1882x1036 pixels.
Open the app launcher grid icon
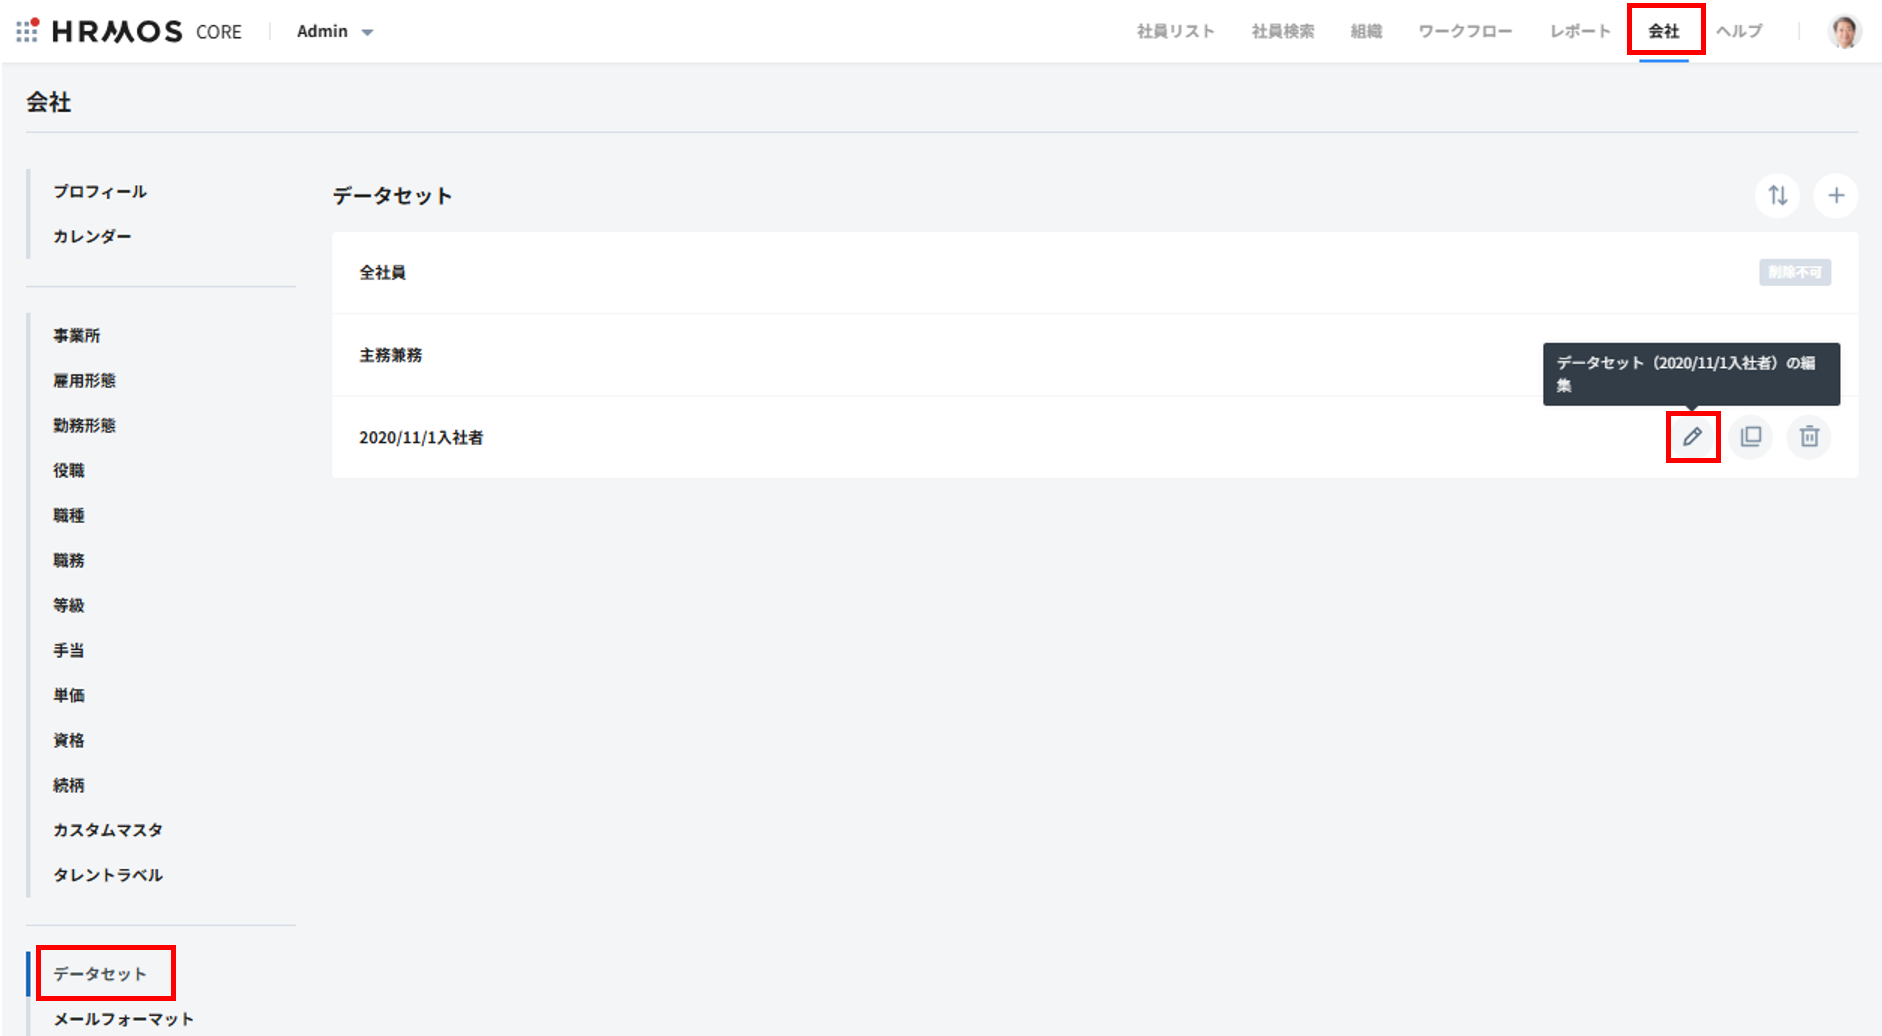coord(27,31)
